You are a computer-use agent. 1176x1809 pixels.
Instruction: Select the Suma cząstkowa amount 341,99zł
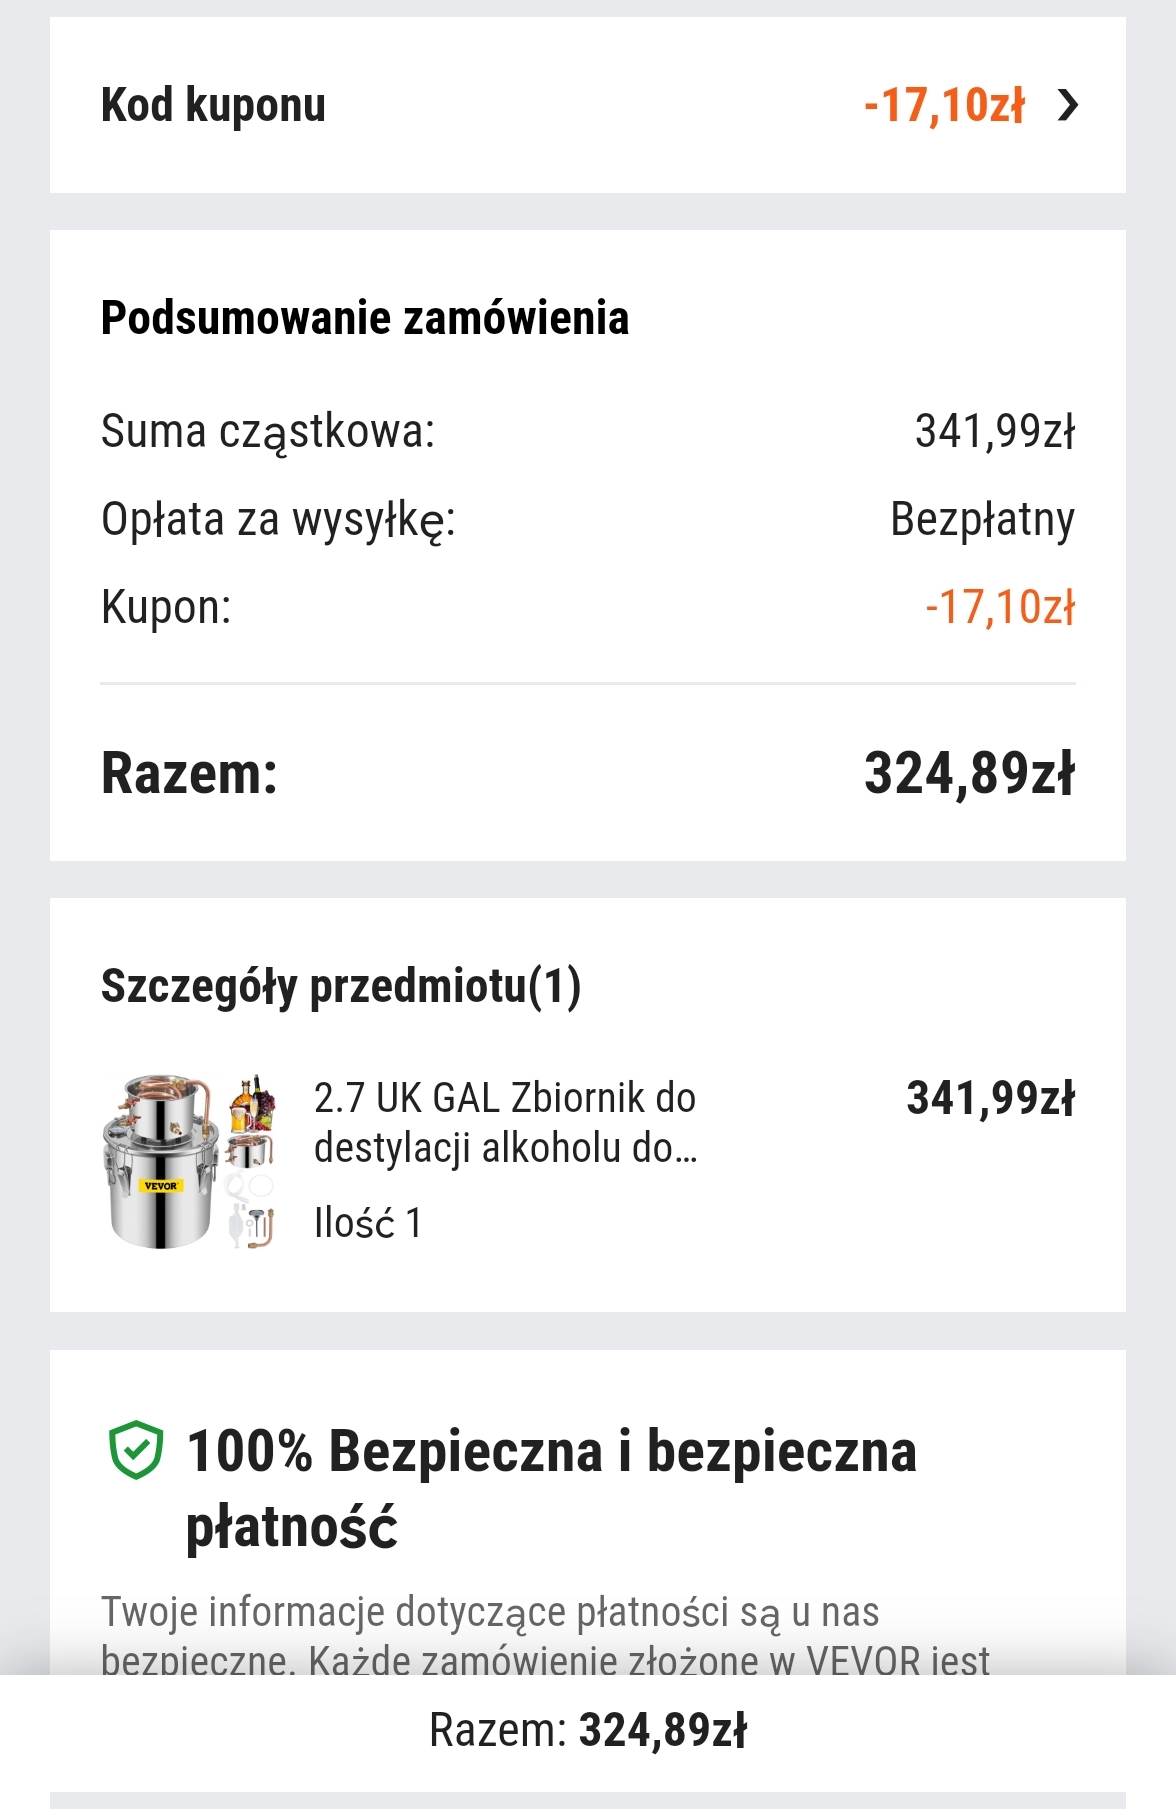pyautogui.click(x=994, y=432)
